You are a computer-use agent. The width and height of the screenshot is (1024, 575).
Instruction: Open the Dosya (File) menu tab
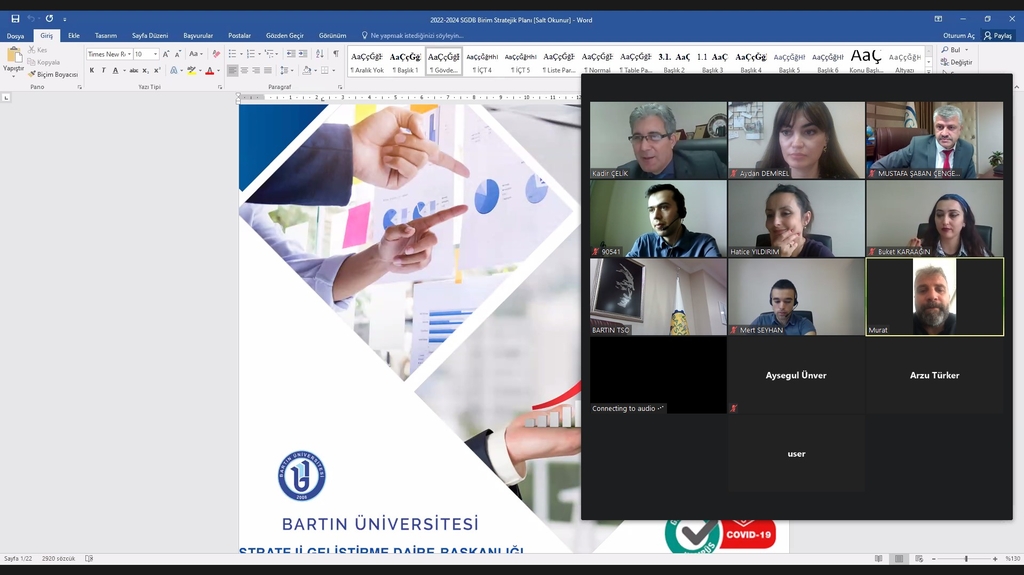click(15, 36)
